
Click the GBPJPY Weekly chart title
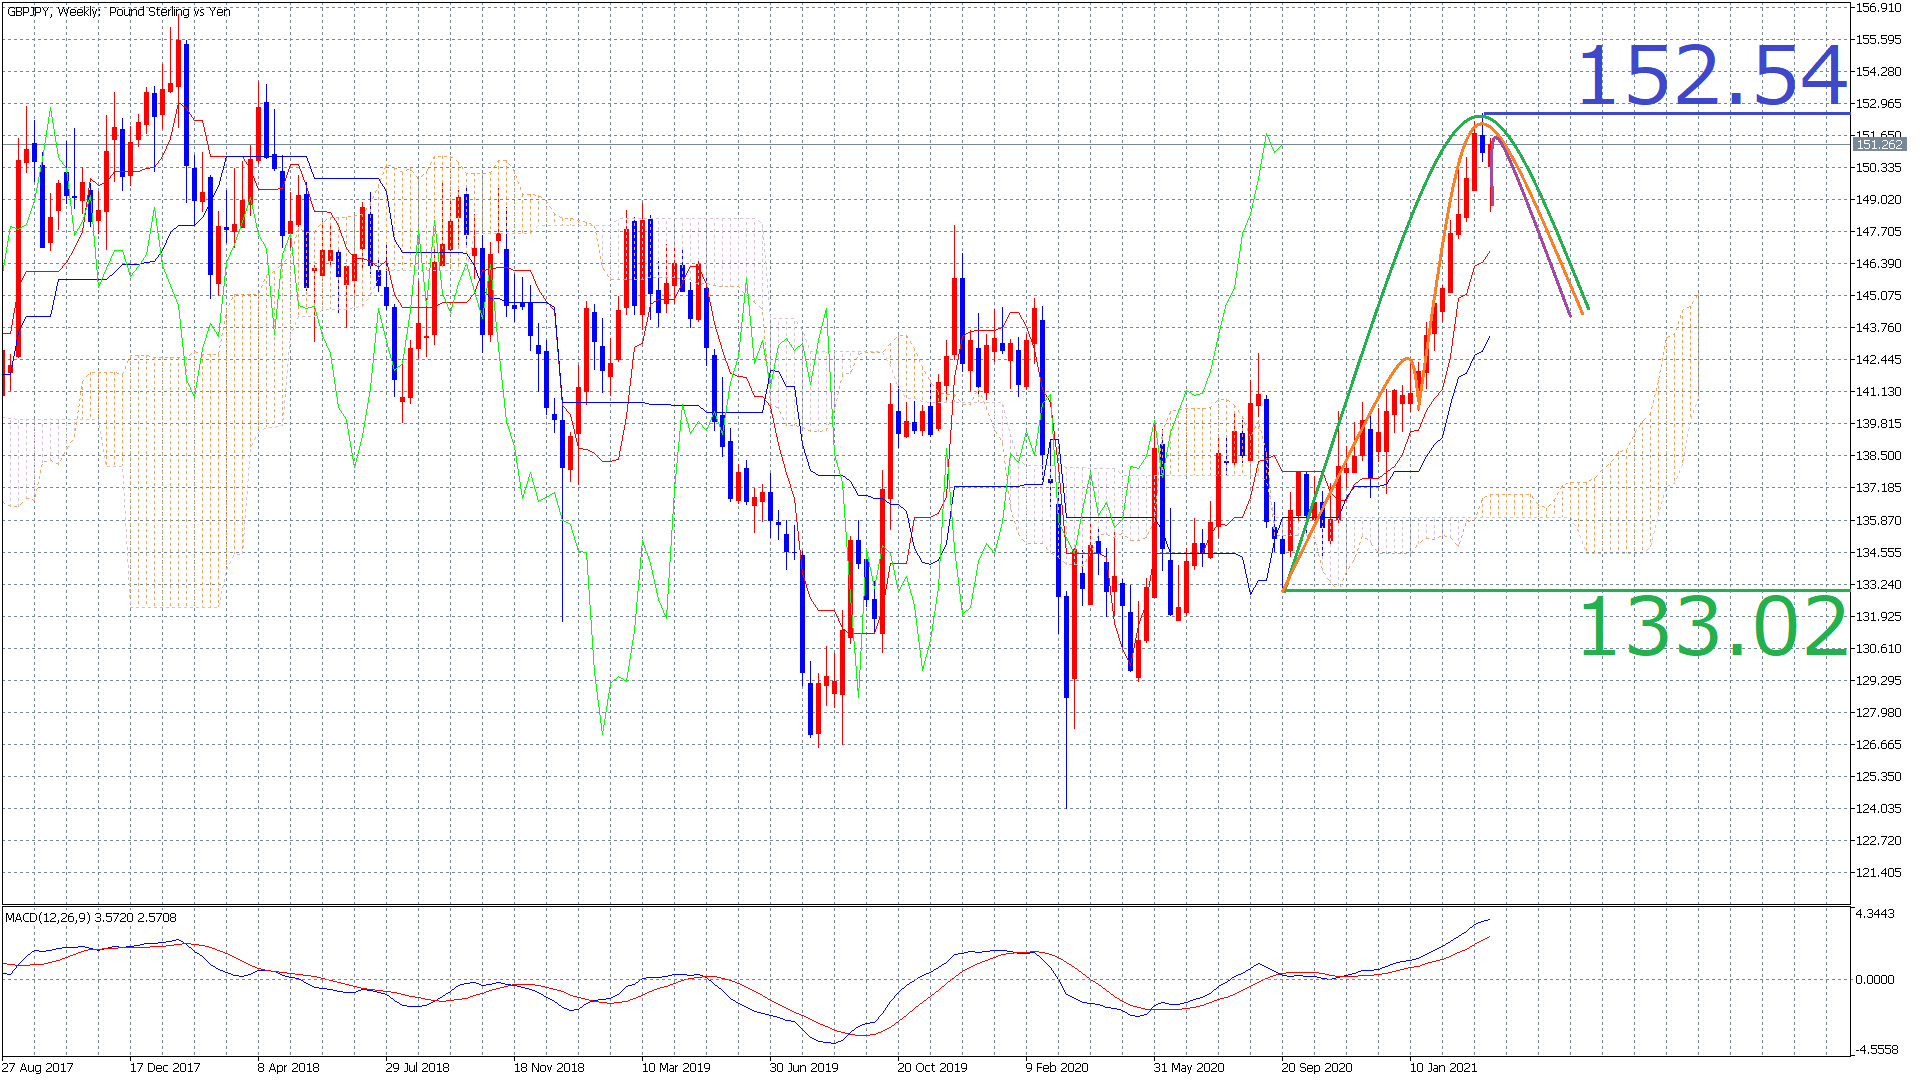pyautogui.click(x=118, y=12)
